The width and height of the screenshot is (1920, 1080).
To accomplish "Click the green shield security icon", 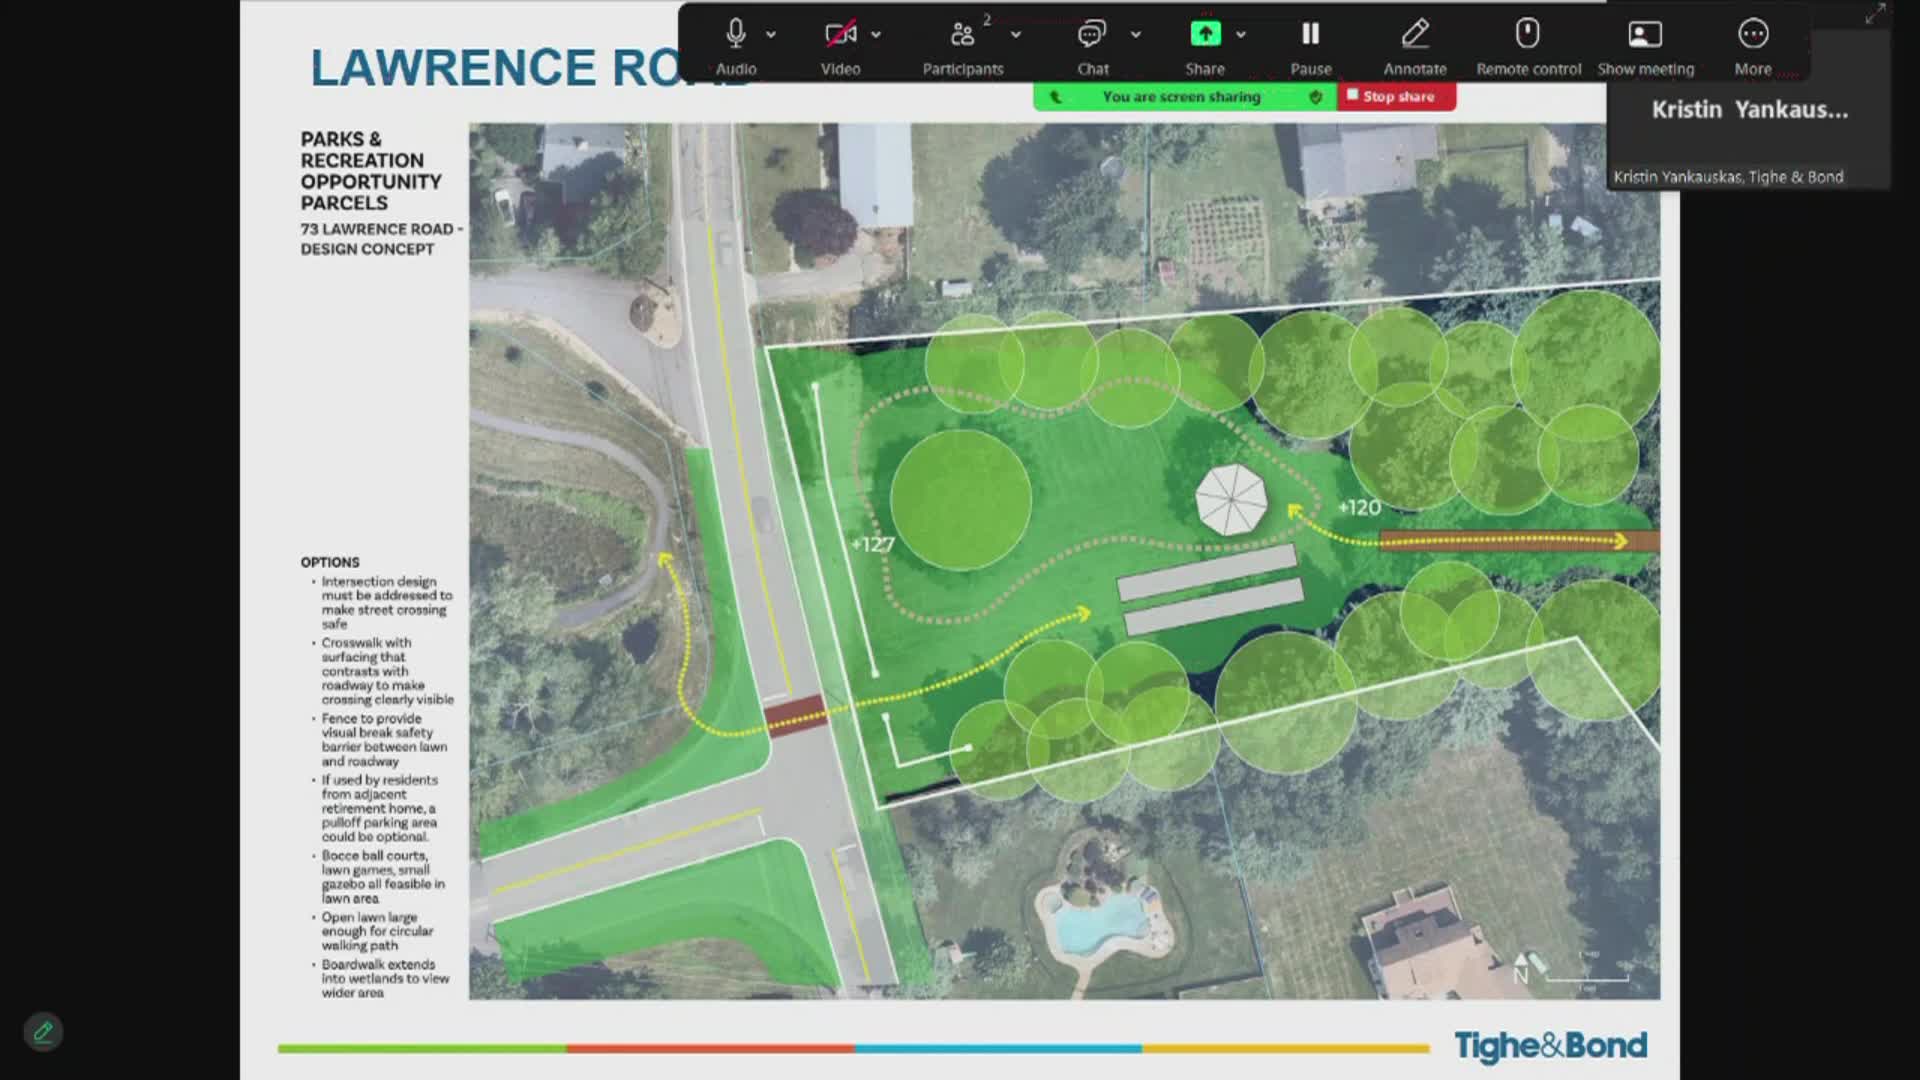I will [1316, 97].
